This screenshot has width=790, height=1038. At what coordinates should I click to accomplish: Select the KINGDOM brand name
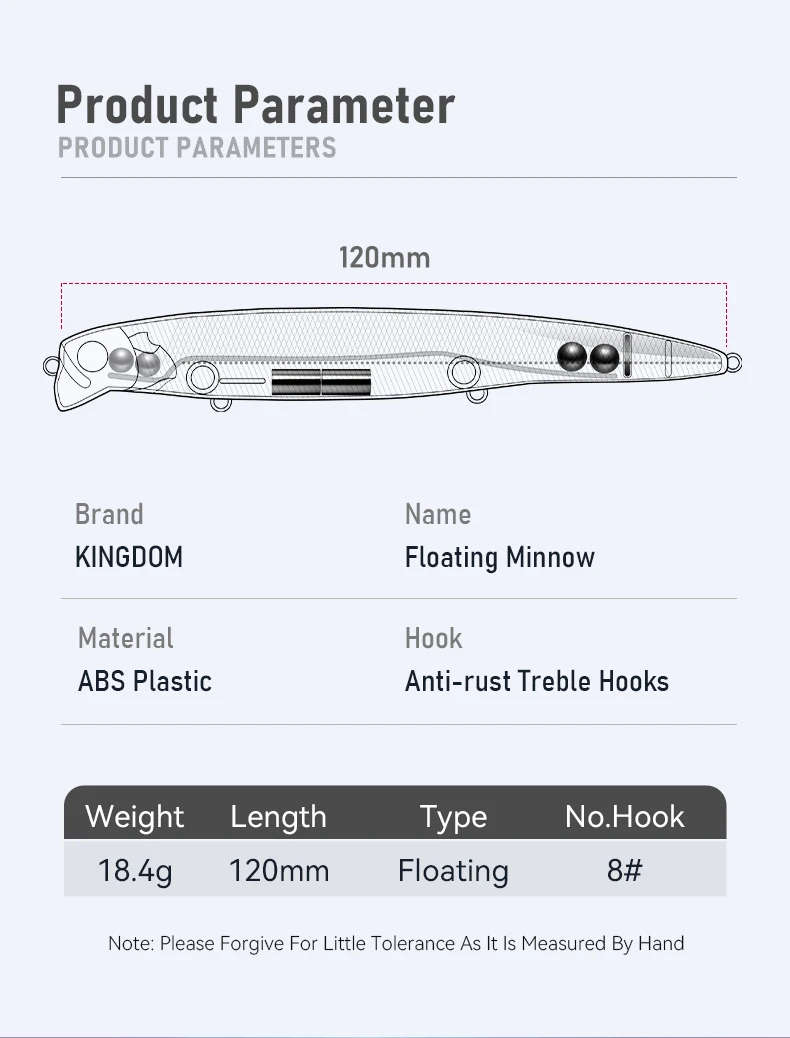pyautogui.click(x=129, y=558)
